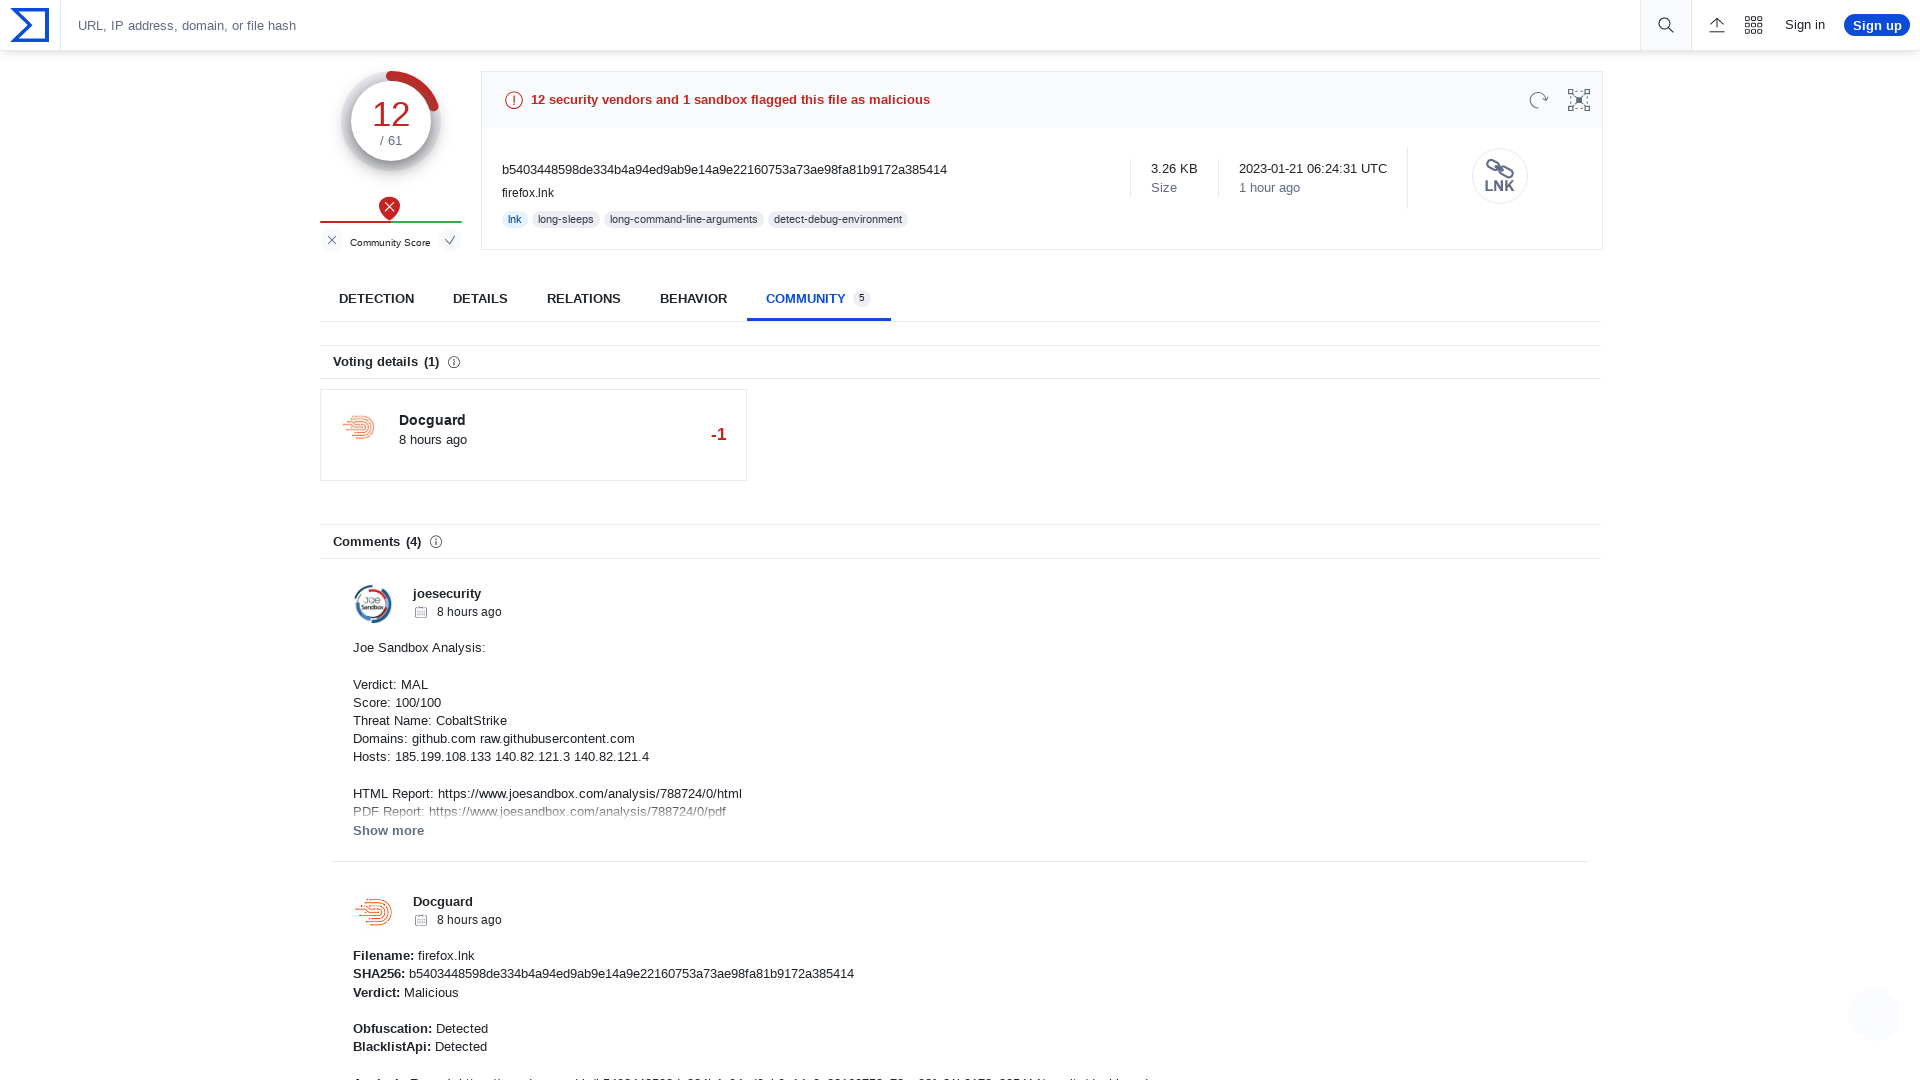Click the joesecurity username
Image resolution: width=1920 pixels, height=1080 pixels.
tap(447, 594)
